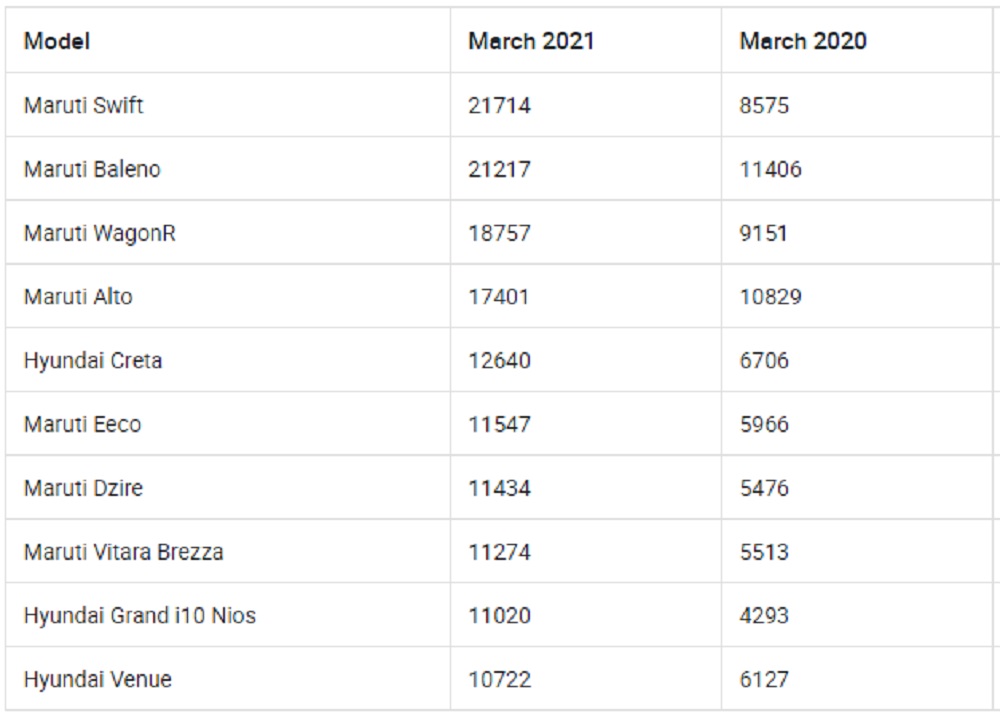Select the Maruti Alto cell
1000x719 pixels.
(78, 297)
